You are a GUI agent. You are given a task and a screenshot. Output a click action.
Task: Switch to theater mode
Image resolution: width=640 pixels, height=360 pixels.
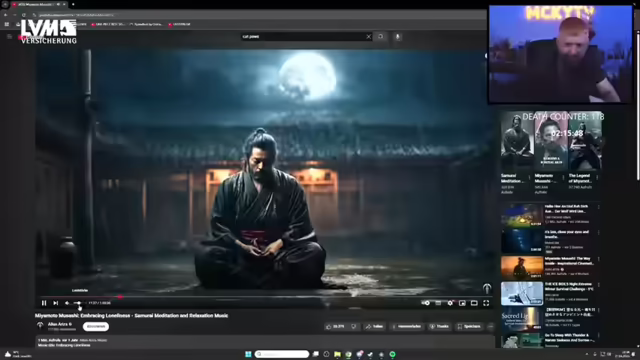tap(474, 303)
